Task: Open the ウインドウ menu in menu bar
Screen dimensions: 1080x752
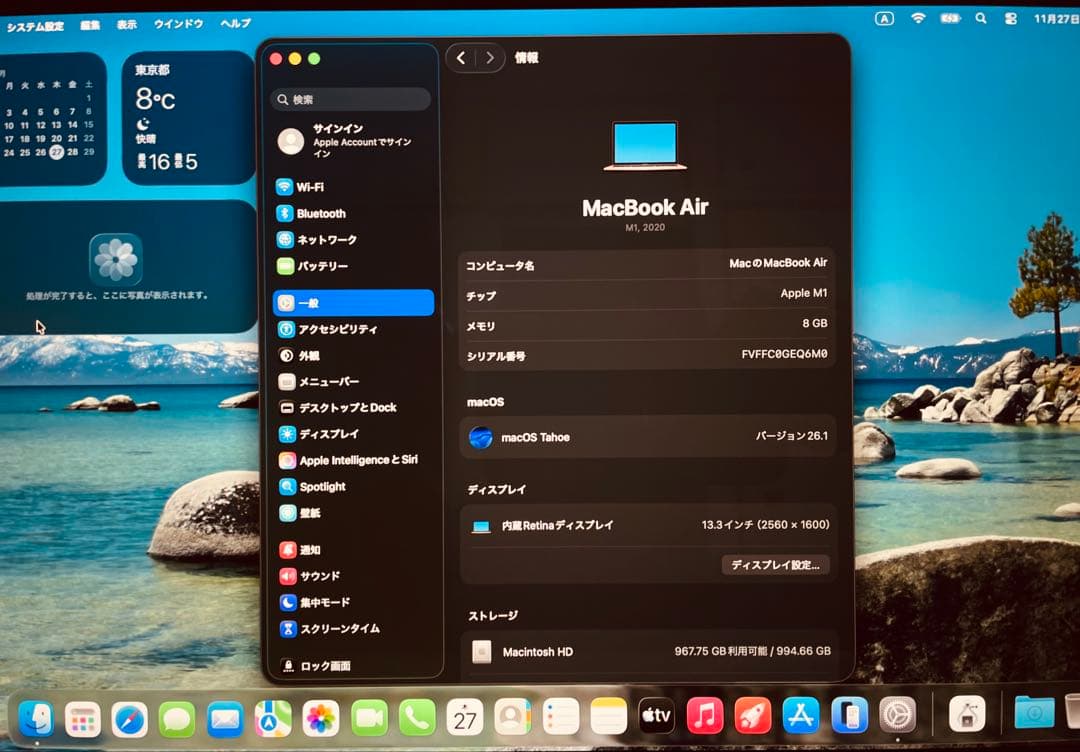Action: coord(178,24)
